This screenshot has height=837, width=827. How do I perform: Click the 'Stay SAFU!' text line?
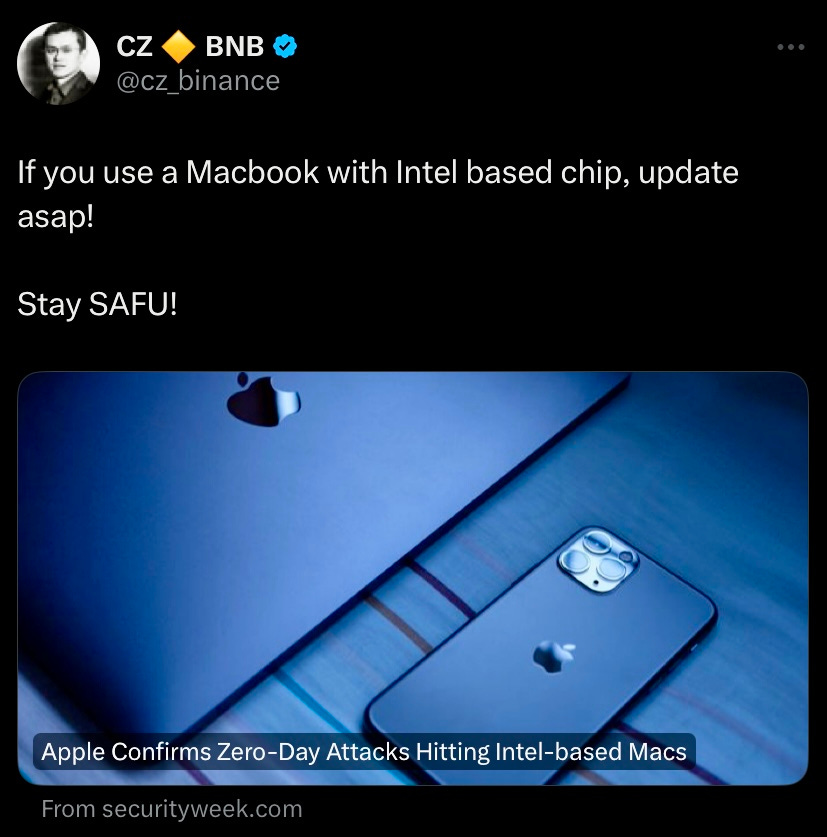[x=97, y=304]
